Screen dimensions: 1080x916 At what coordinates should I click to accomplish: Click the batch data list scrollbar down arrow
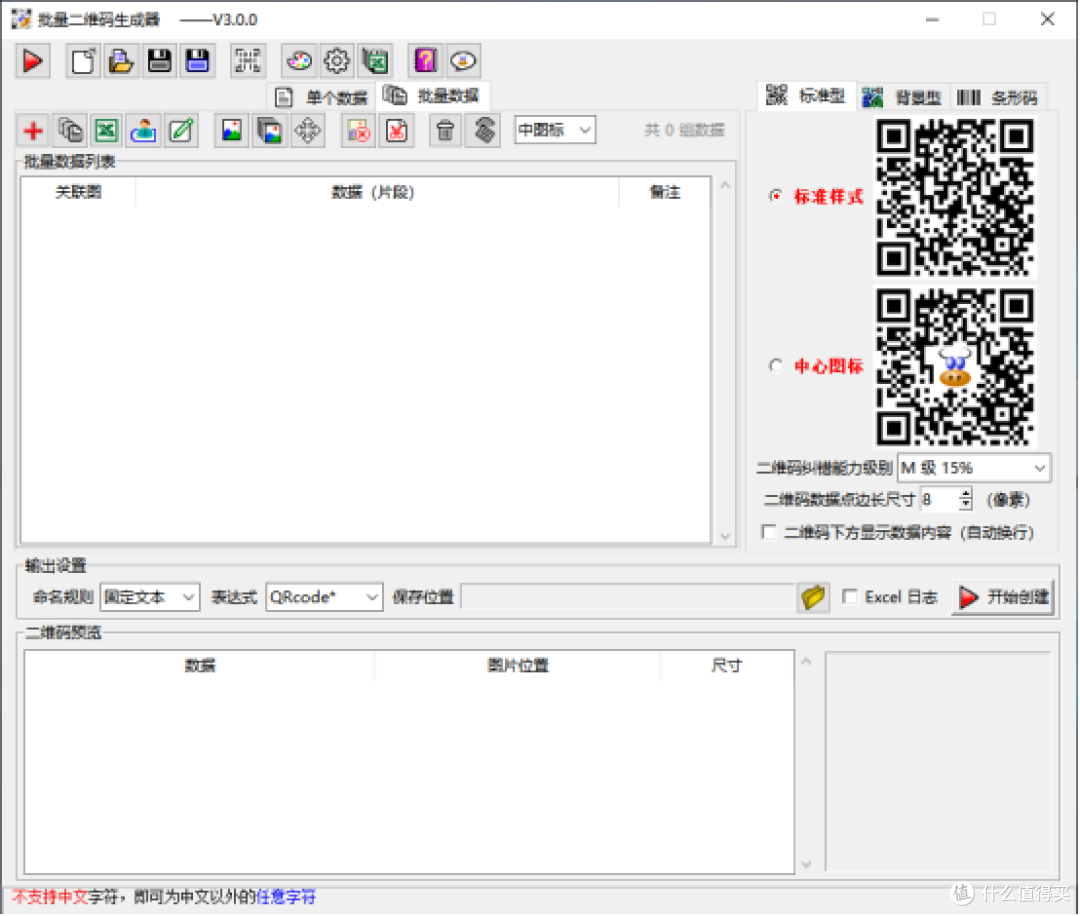click(725, 536)
